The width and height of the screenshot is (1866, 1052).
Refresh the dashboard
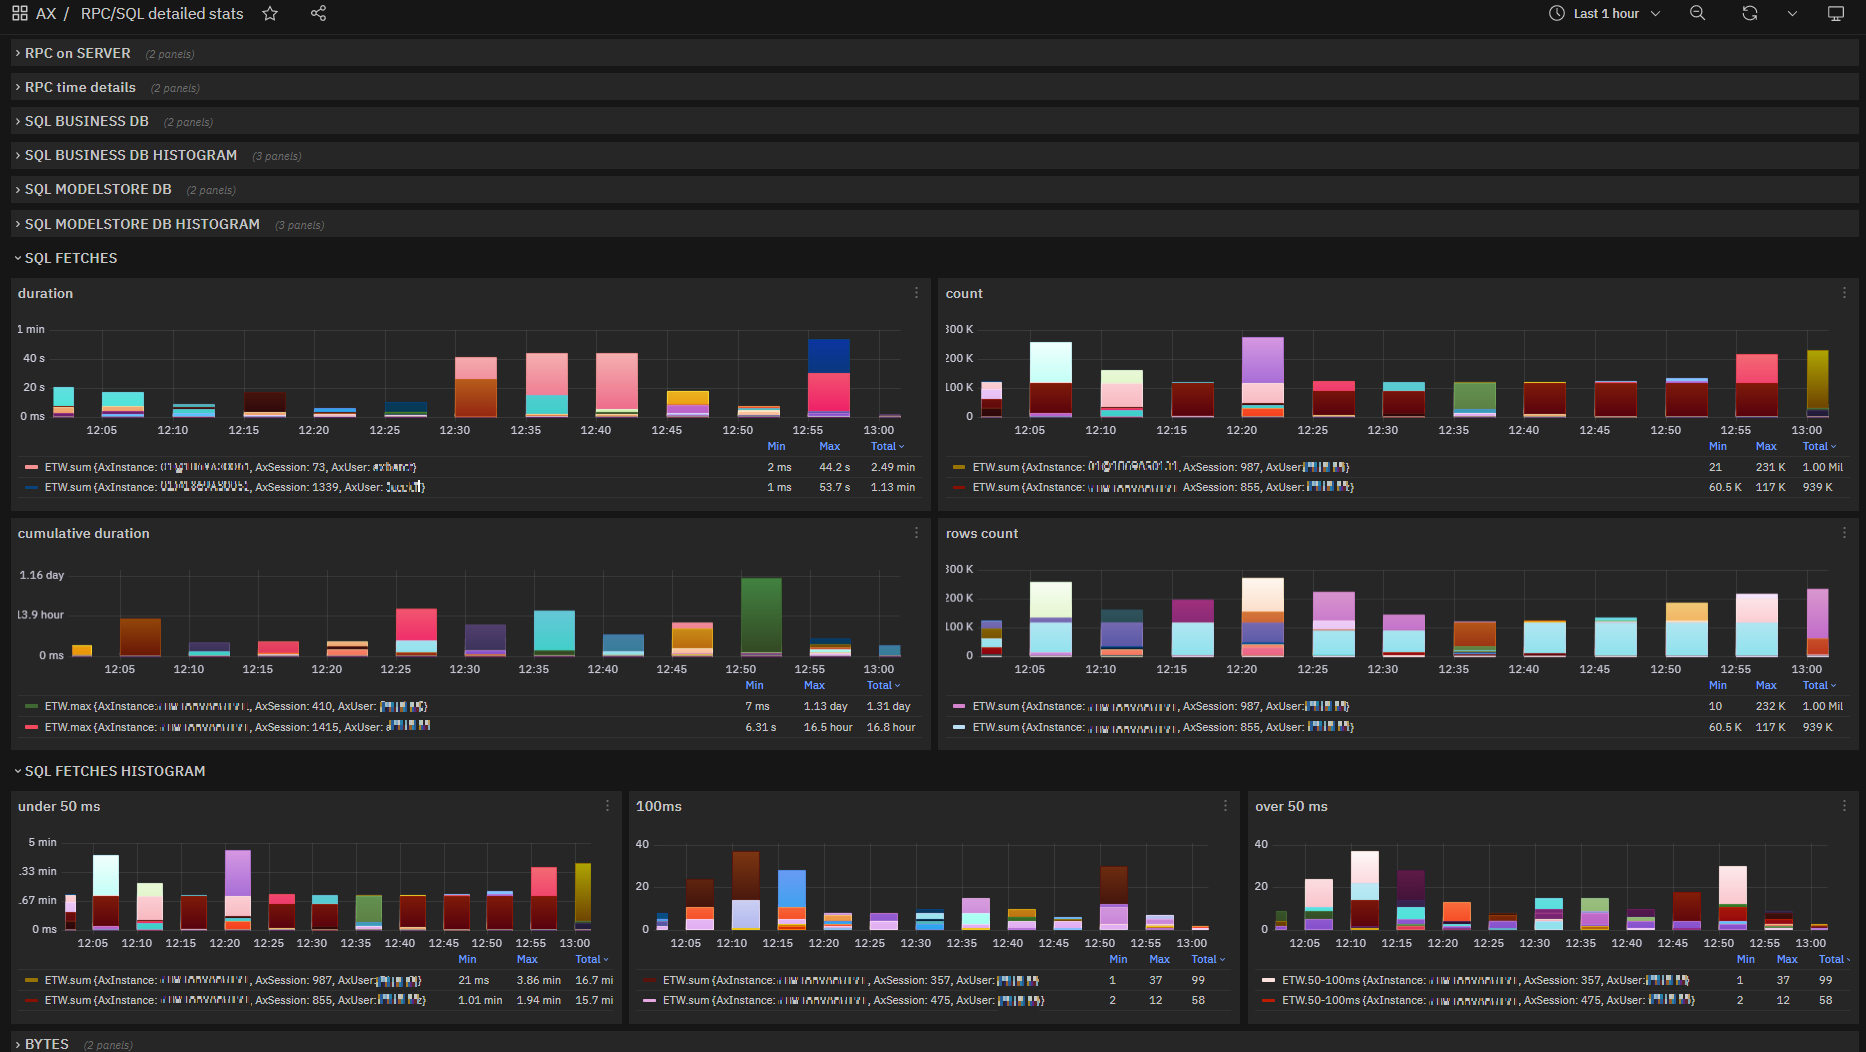point(1749,13)
